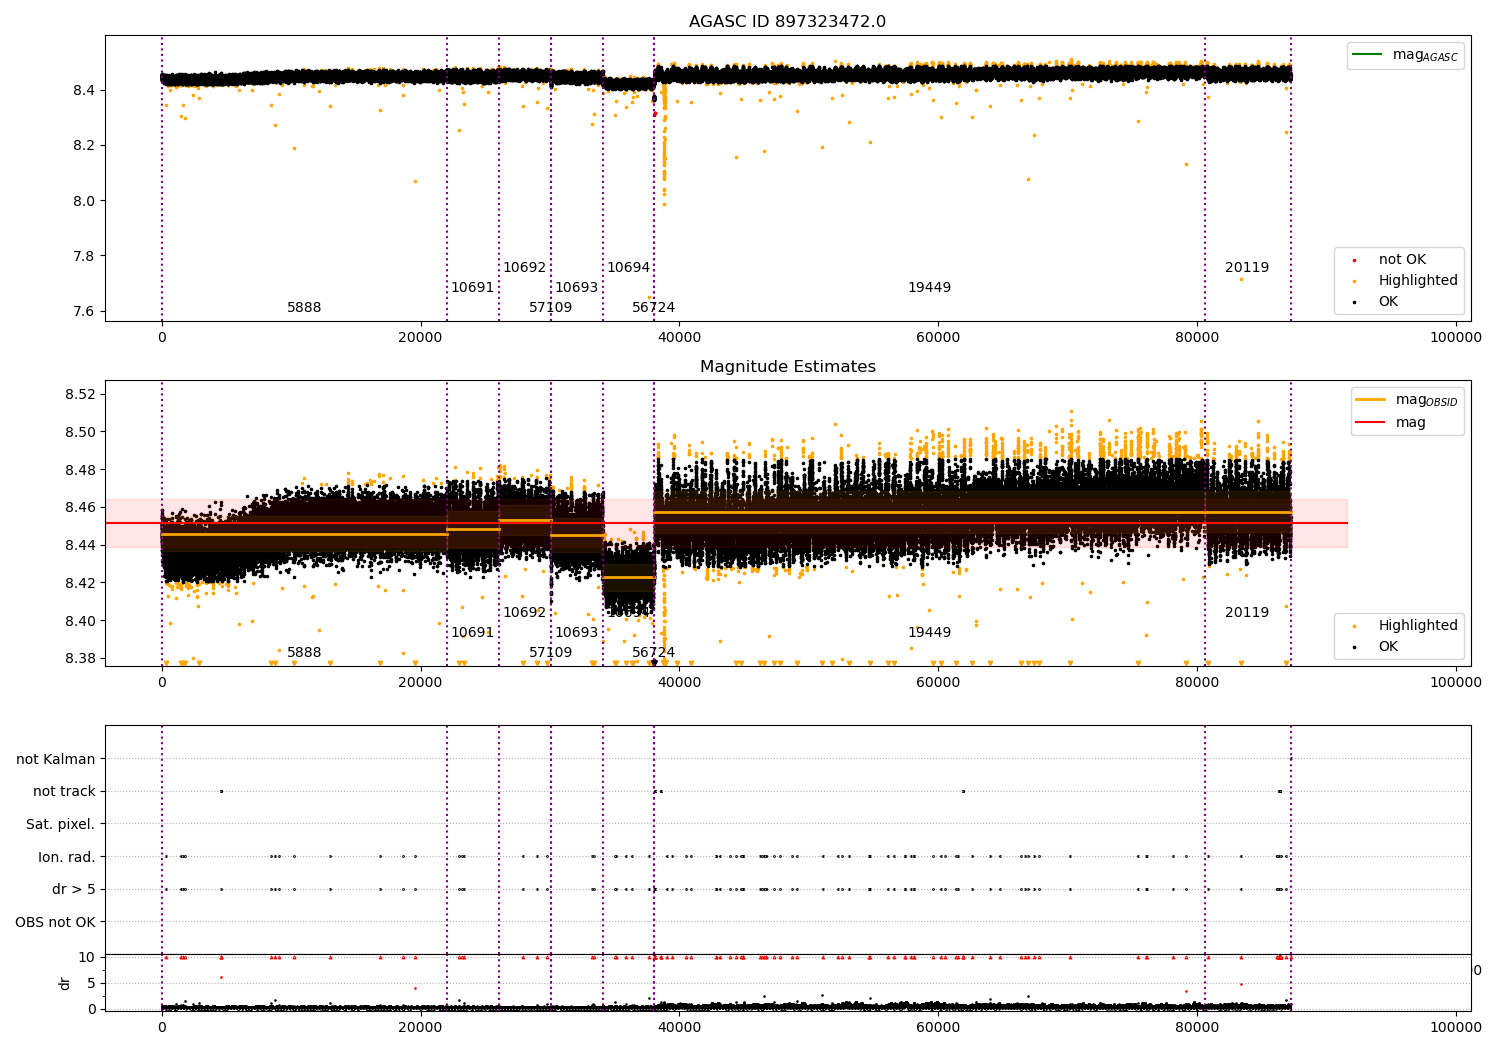Click the 'Magnitude Estimates' plot title
Image resolution: width=1500 pixels, height=1050 pixels.
point(787,367)
